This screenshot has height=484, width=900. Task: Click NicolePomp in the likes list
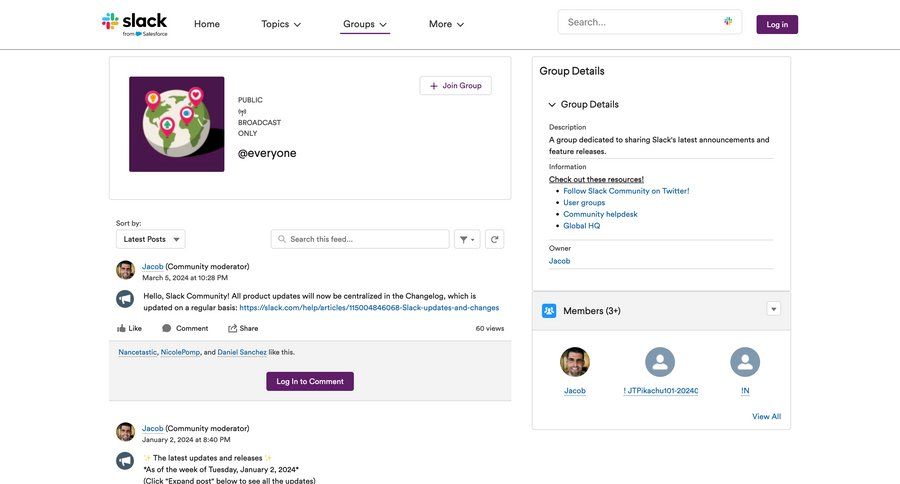coord(180,352)
